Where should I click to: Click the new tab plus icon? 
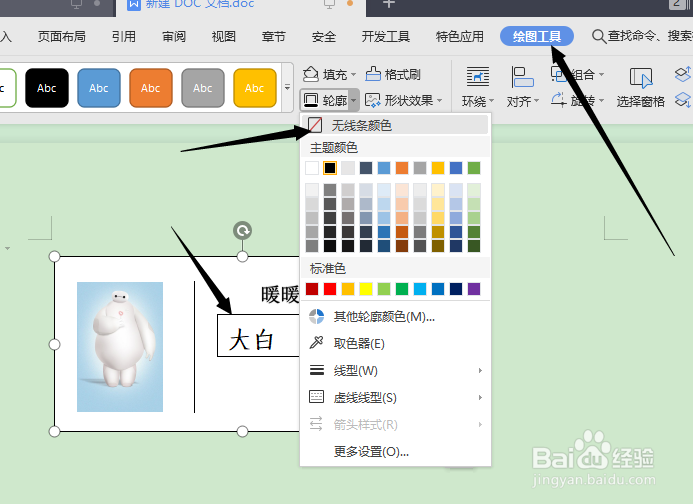pyautogui.click(x=388, y=4)
